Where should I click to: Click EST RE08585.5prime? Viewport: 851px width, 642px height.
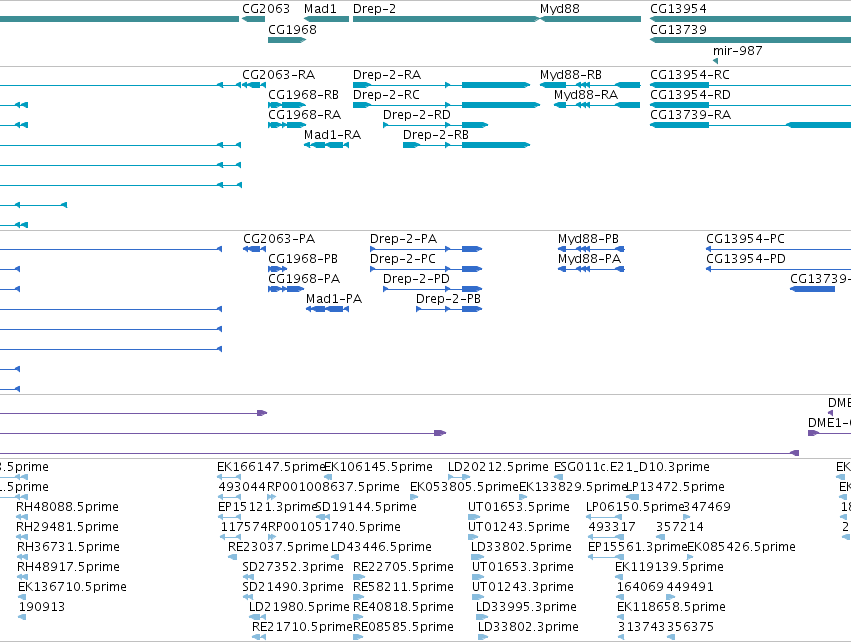tap(403, 627)
